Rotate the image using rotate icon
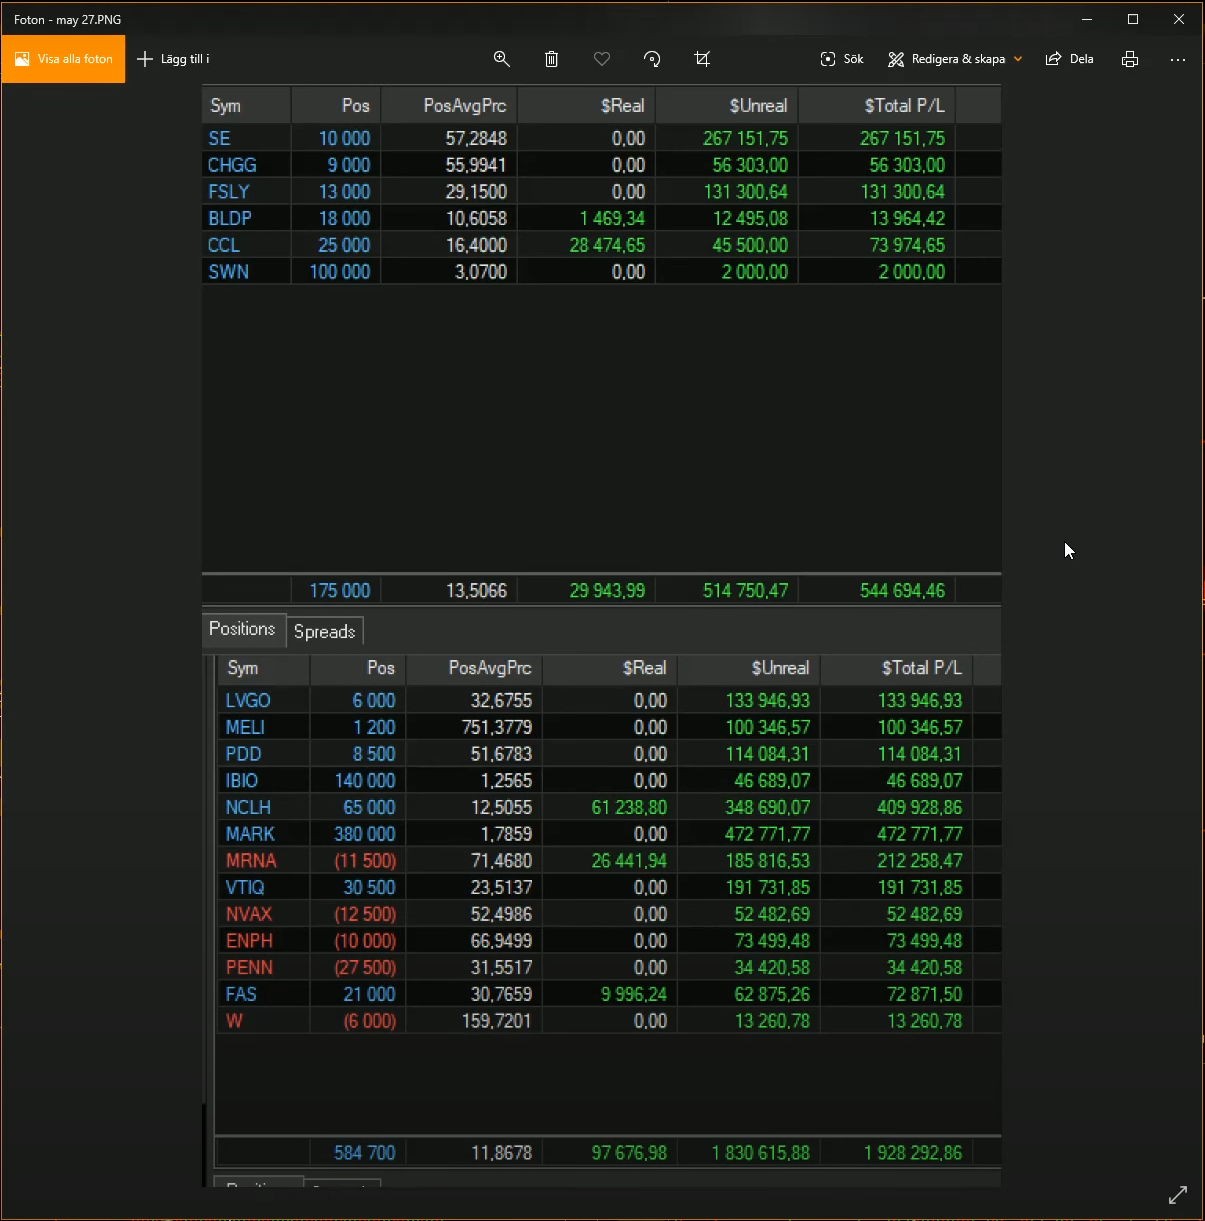This screenshot has height=1221, width=1205. coord(652,59)
